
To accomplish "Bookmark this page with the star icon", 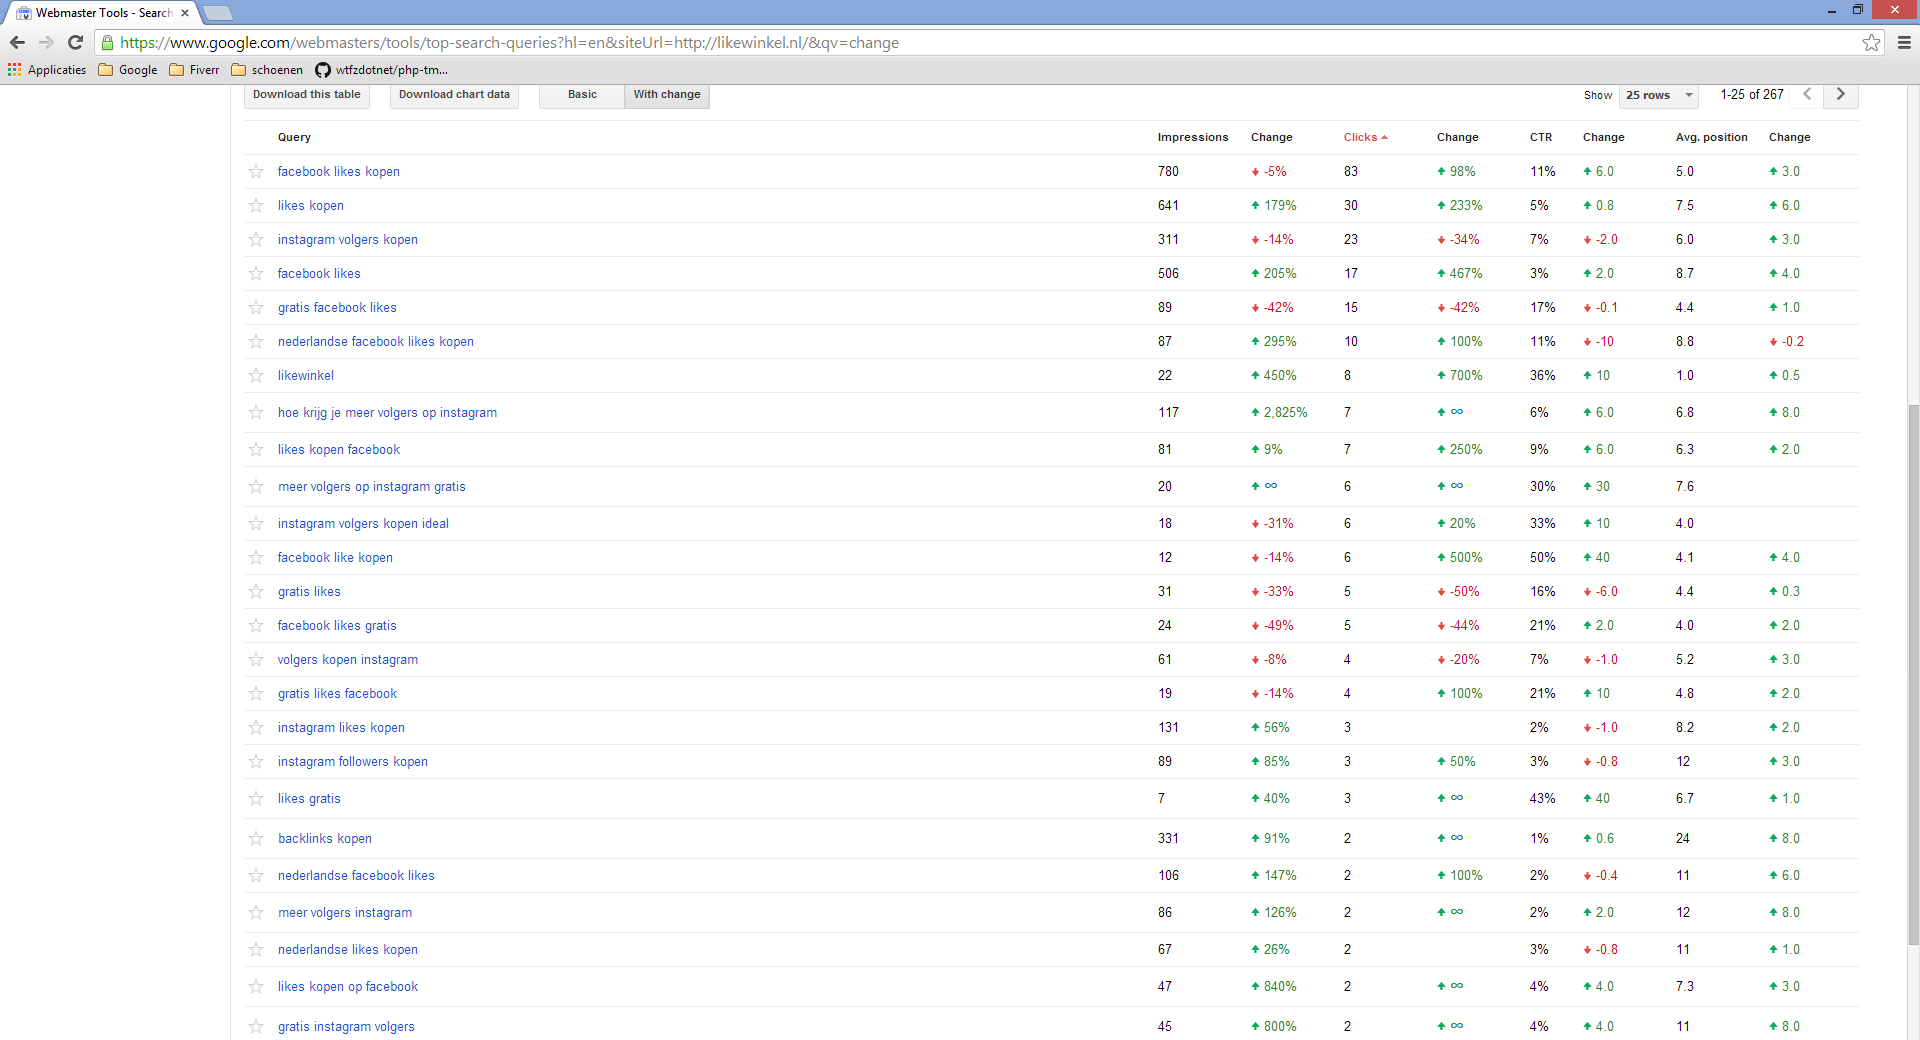I will coord(1871,42).
